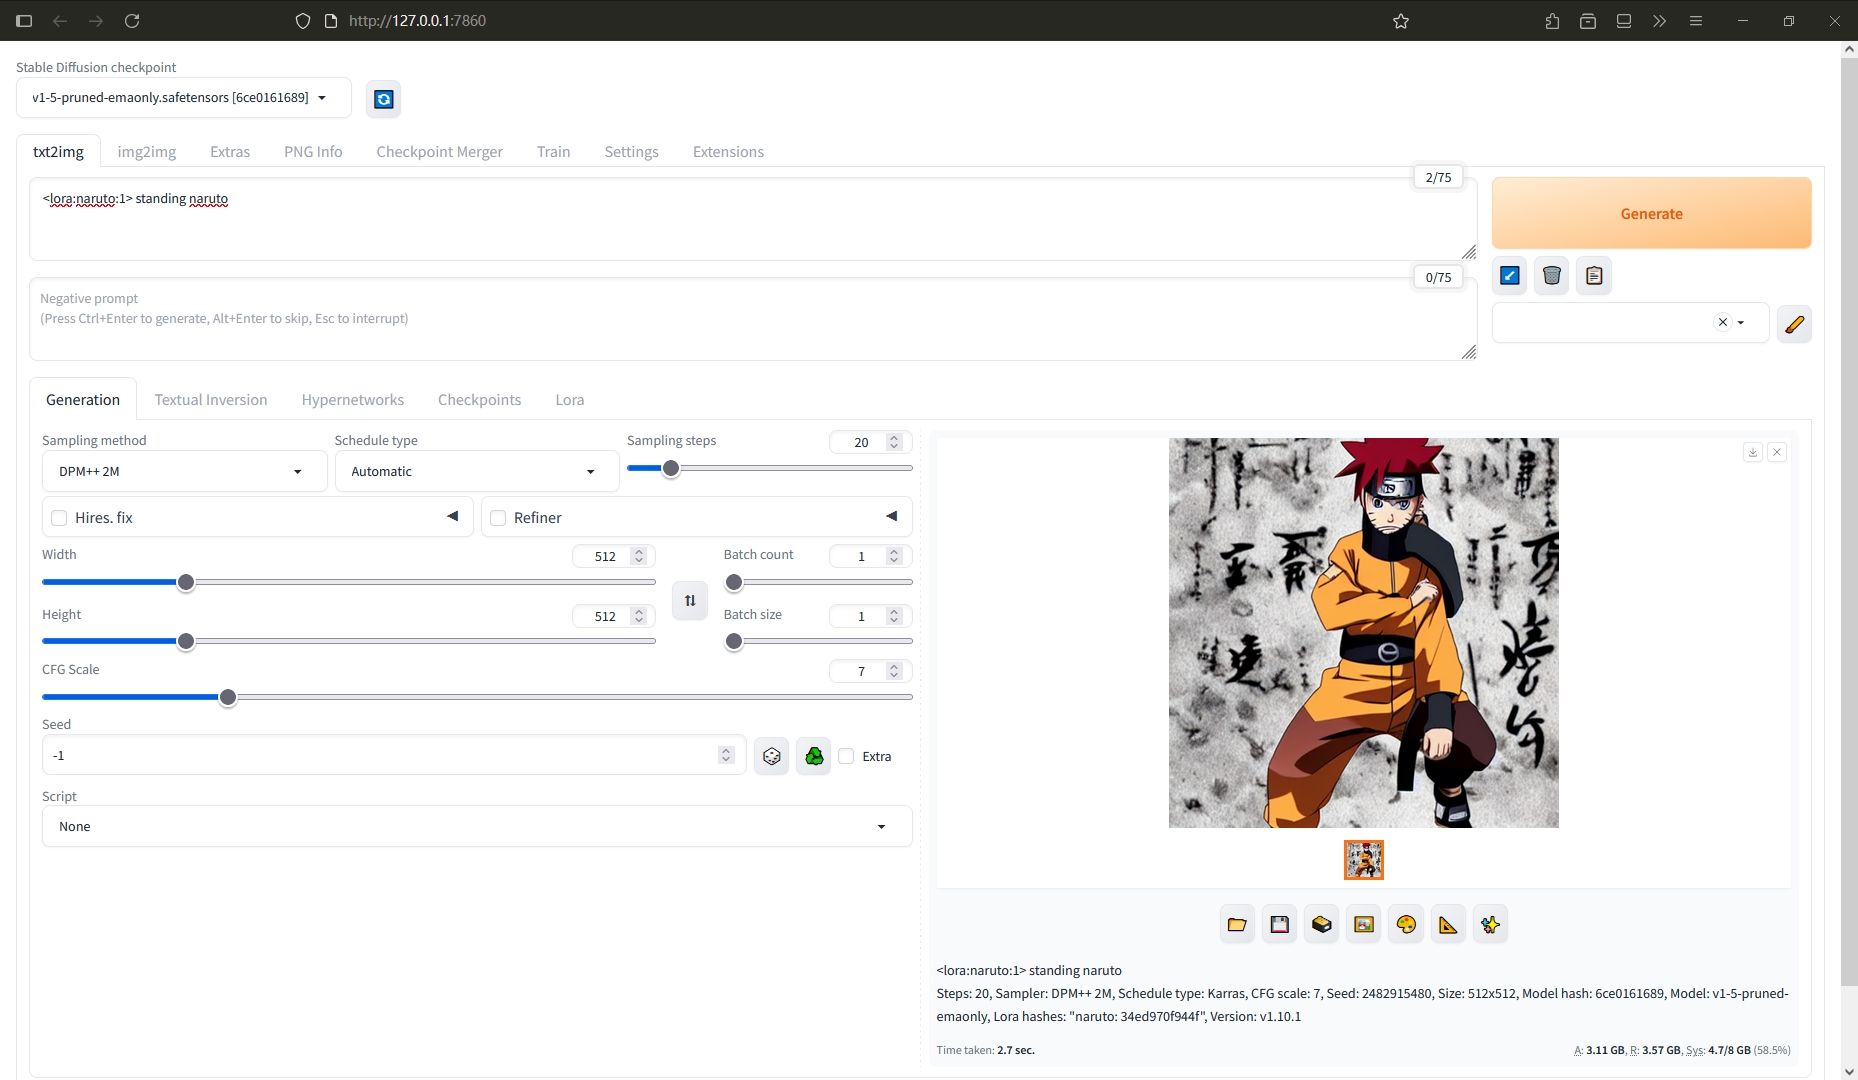This screenshot has height=1080, width=1858.
Task: Open the browser extensions puzzle icon
Action: [x=1552, y=21]
